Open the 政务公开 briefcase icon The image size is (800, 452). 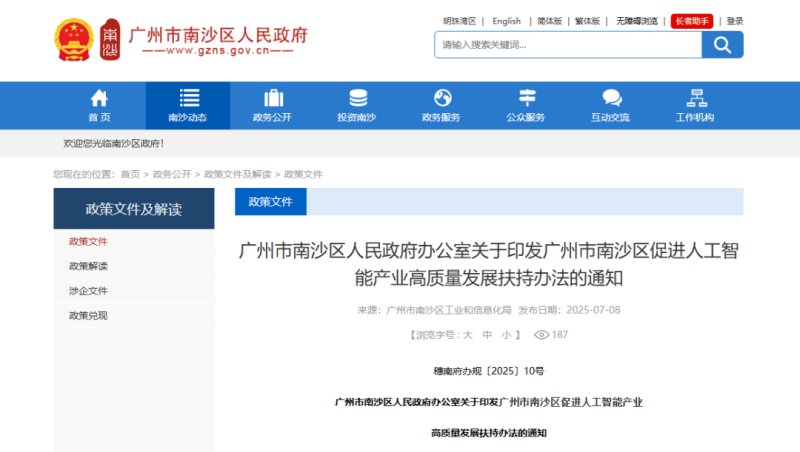273,98
